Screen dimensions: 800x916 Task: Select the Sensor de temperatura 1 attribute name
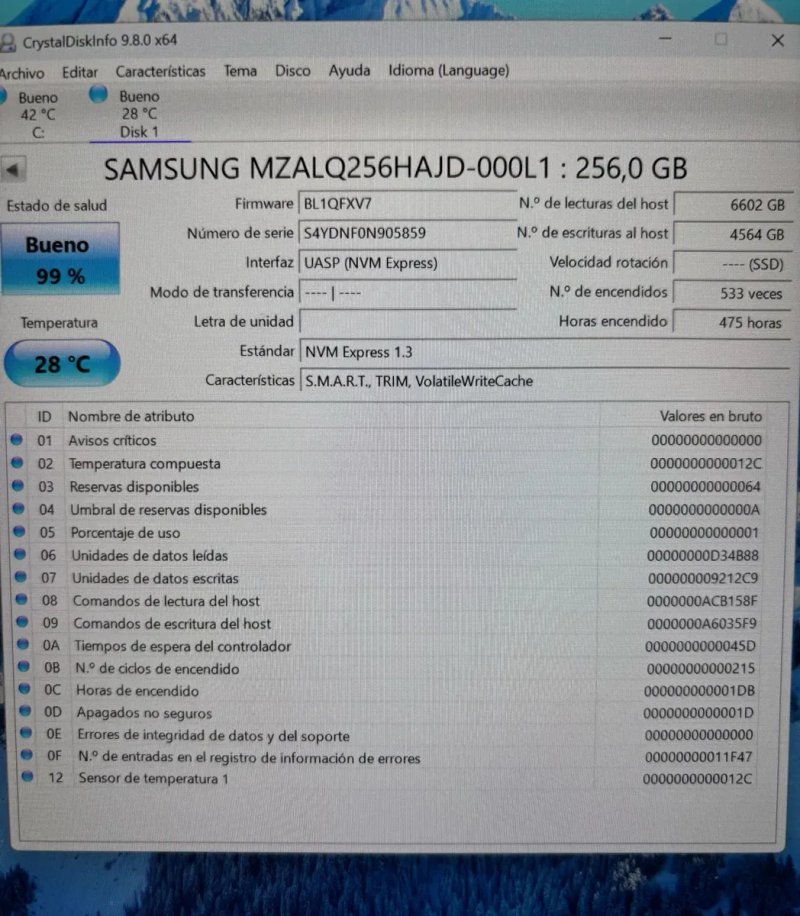[153, 778]
